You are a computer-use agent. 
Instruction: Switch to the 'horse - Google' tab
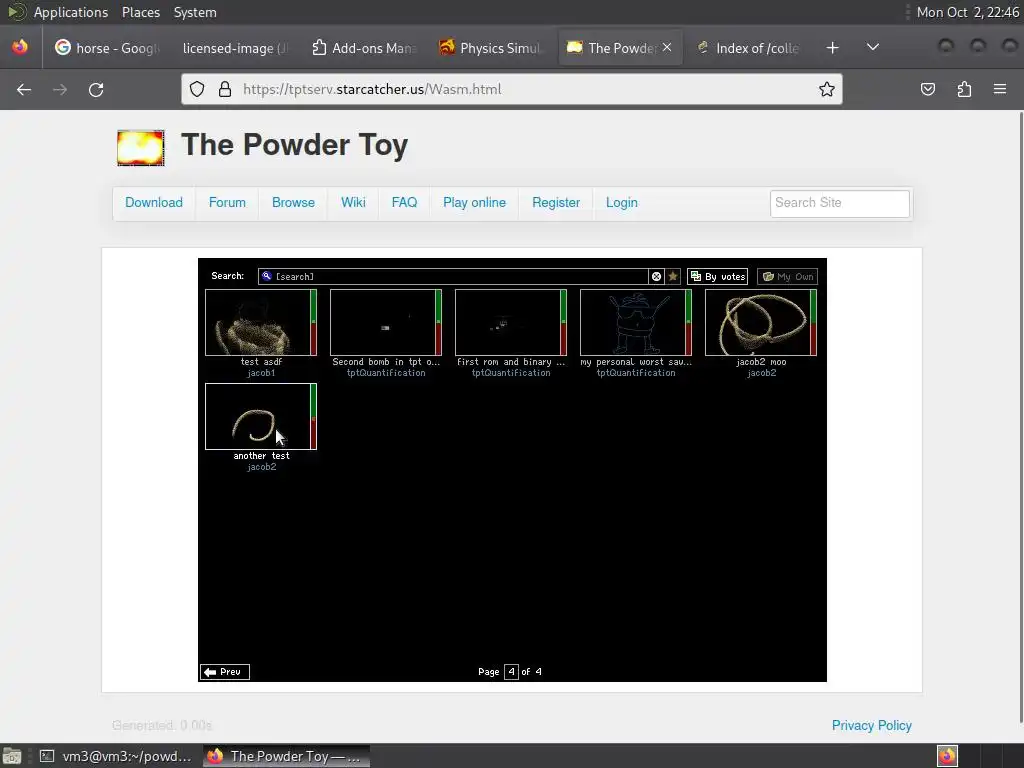[x=107, y=48]
